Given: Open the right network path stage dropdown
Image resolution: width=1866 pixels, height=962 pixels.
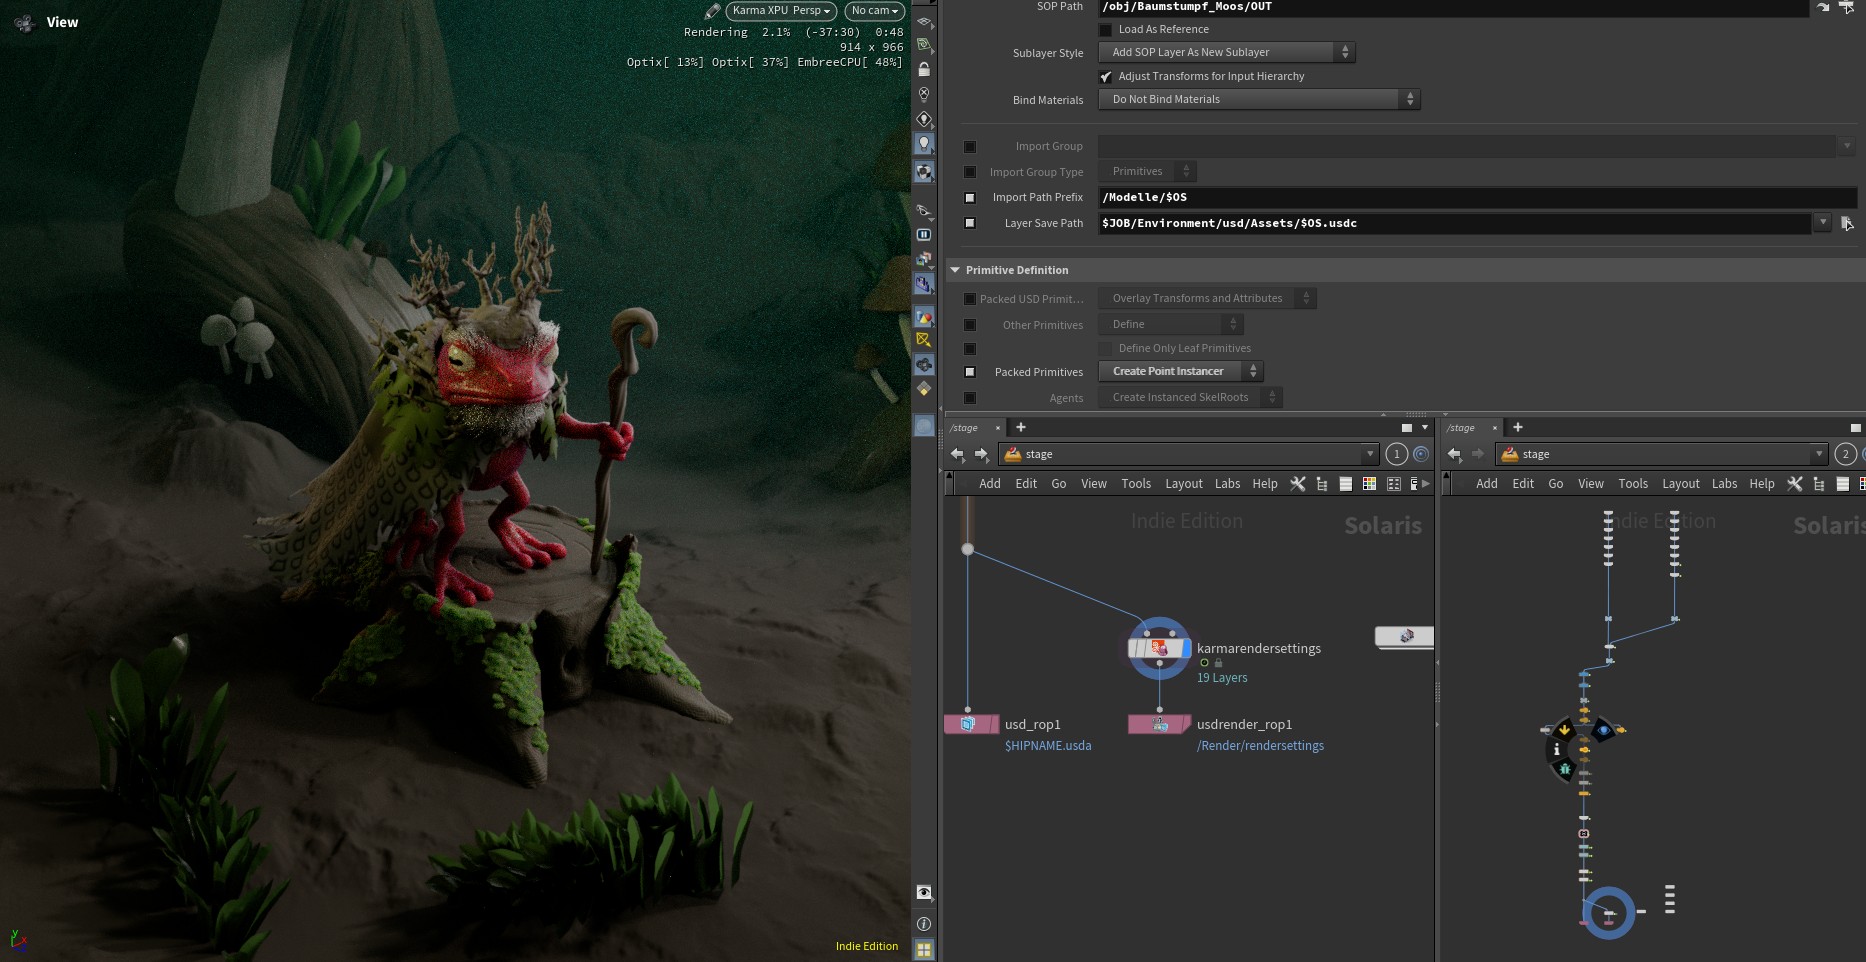Looking at the screenshot, I should 1819,454.
